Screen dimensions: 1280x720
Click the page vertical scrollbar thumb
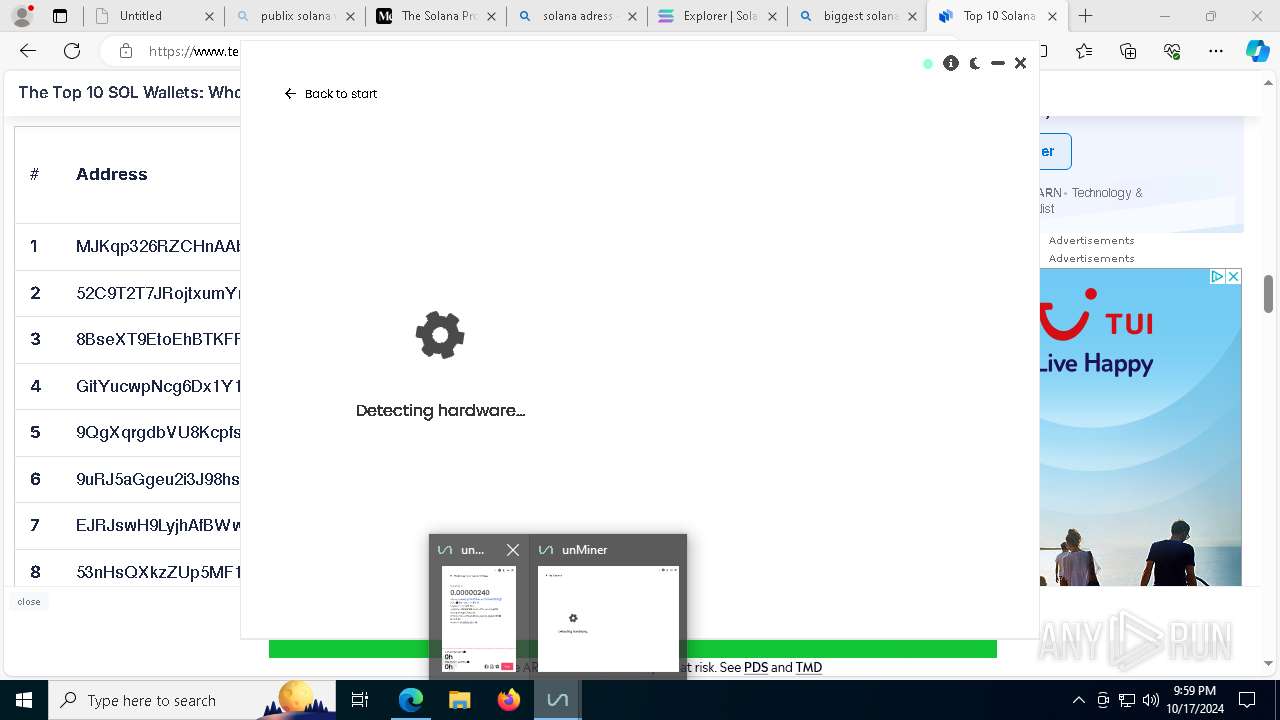point(1268,294)
